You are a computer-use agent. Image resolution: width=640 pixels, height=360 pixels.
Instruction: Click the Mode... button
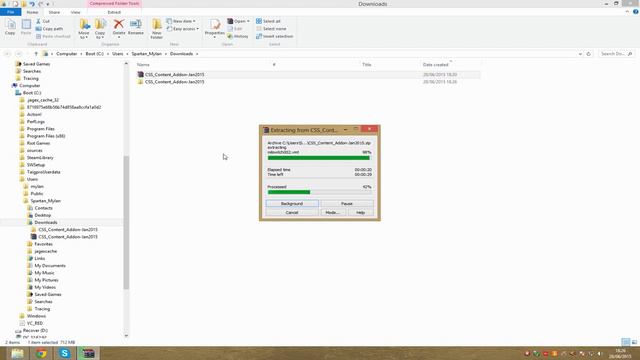coord(332,213)
